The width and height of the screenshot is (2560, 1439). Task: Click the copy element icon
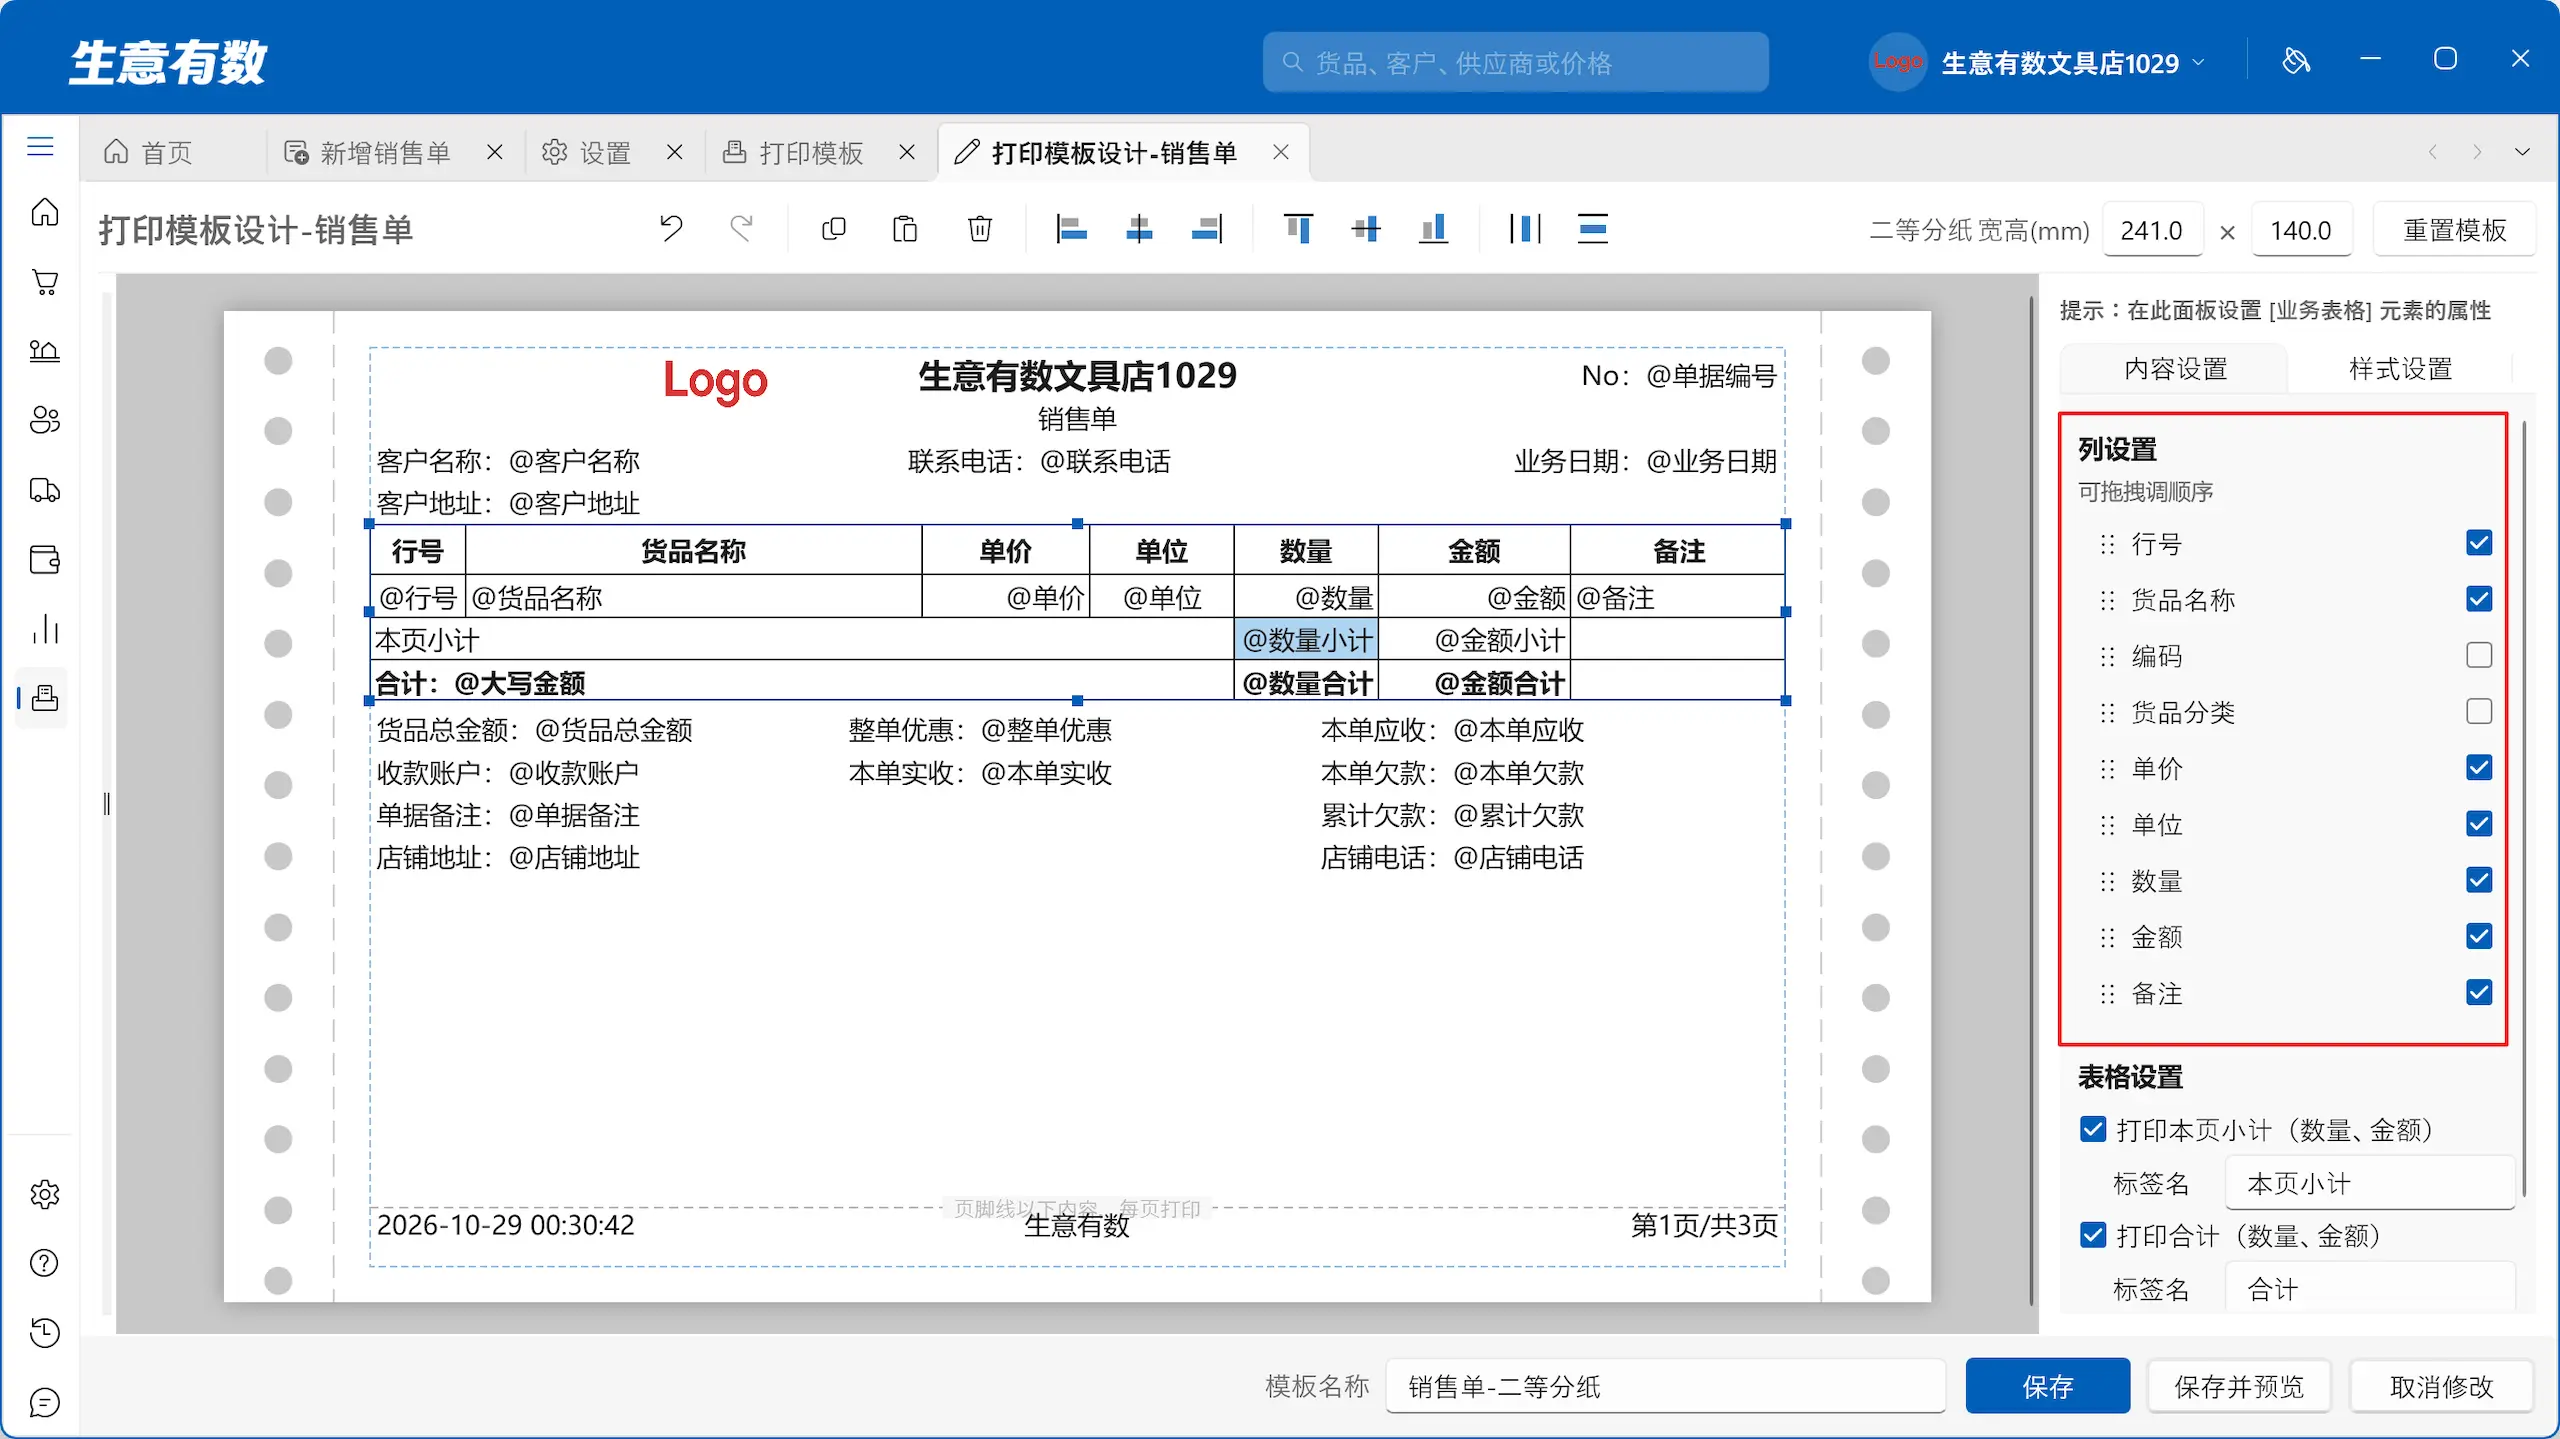(833, 229)
